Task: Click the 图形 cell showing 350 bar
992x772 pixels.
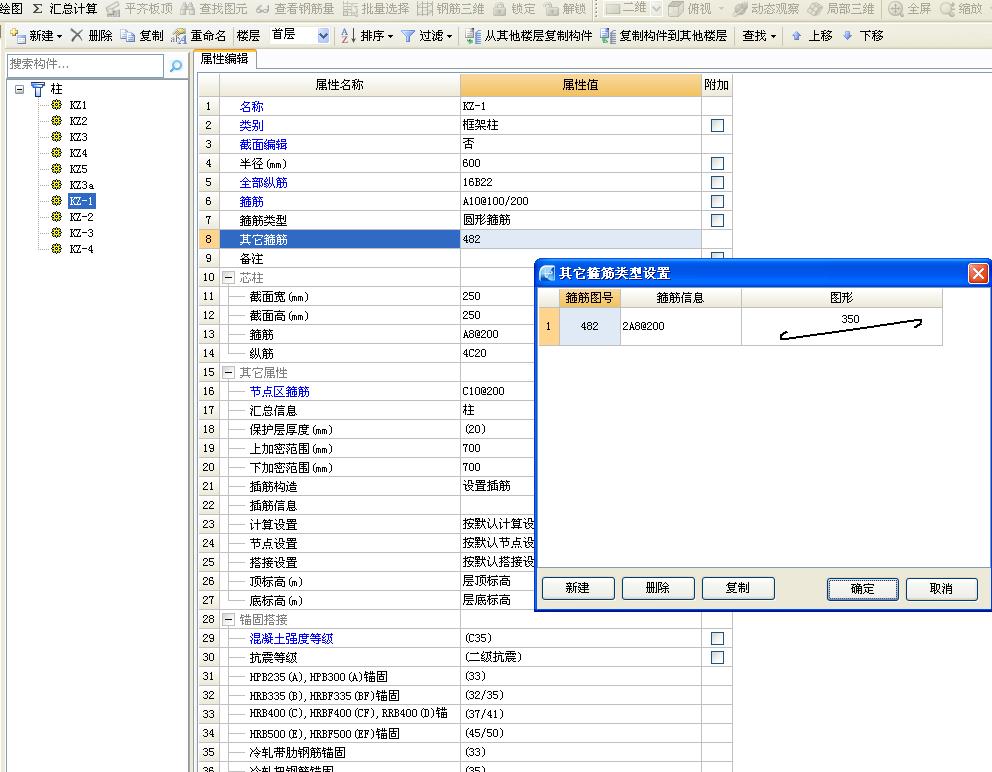Action: point(841,326)
